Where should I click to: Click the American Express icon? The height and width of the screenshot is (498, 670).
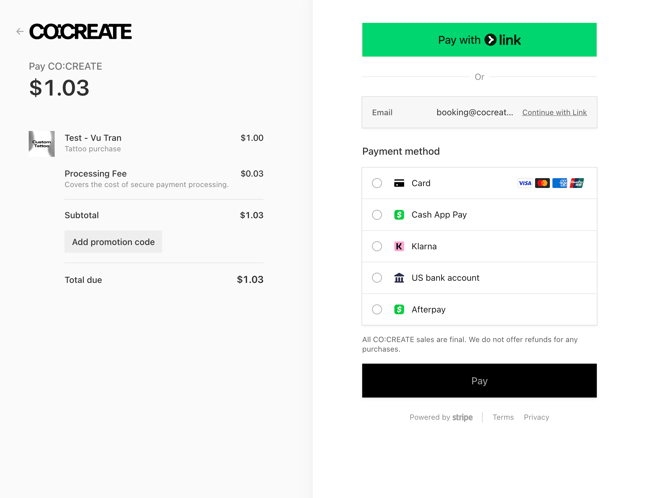tap(560, 183)
